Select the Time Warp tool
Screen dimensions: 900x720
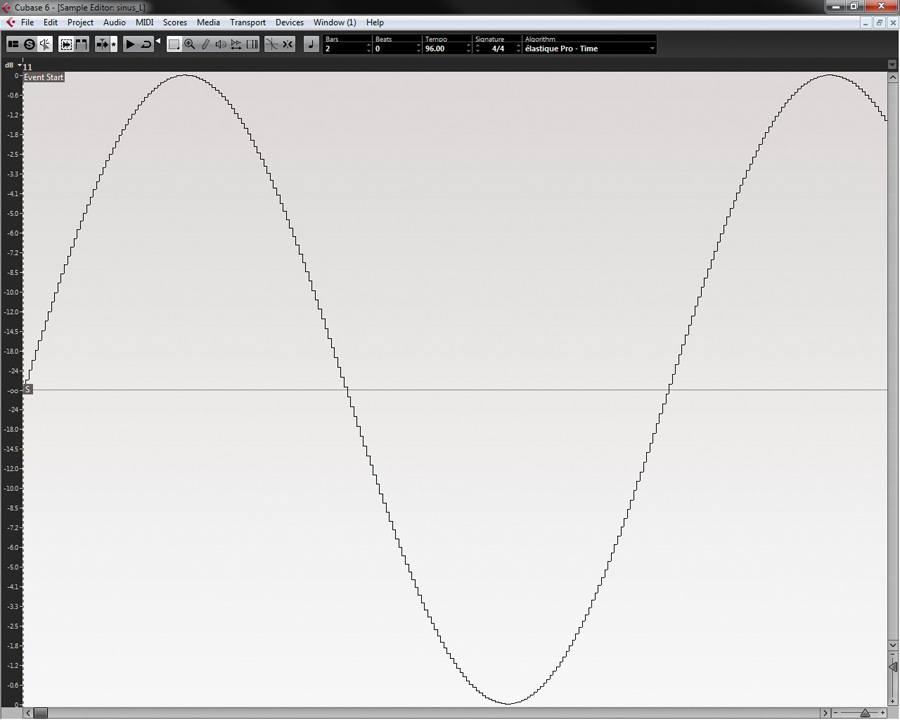(251, 44)
